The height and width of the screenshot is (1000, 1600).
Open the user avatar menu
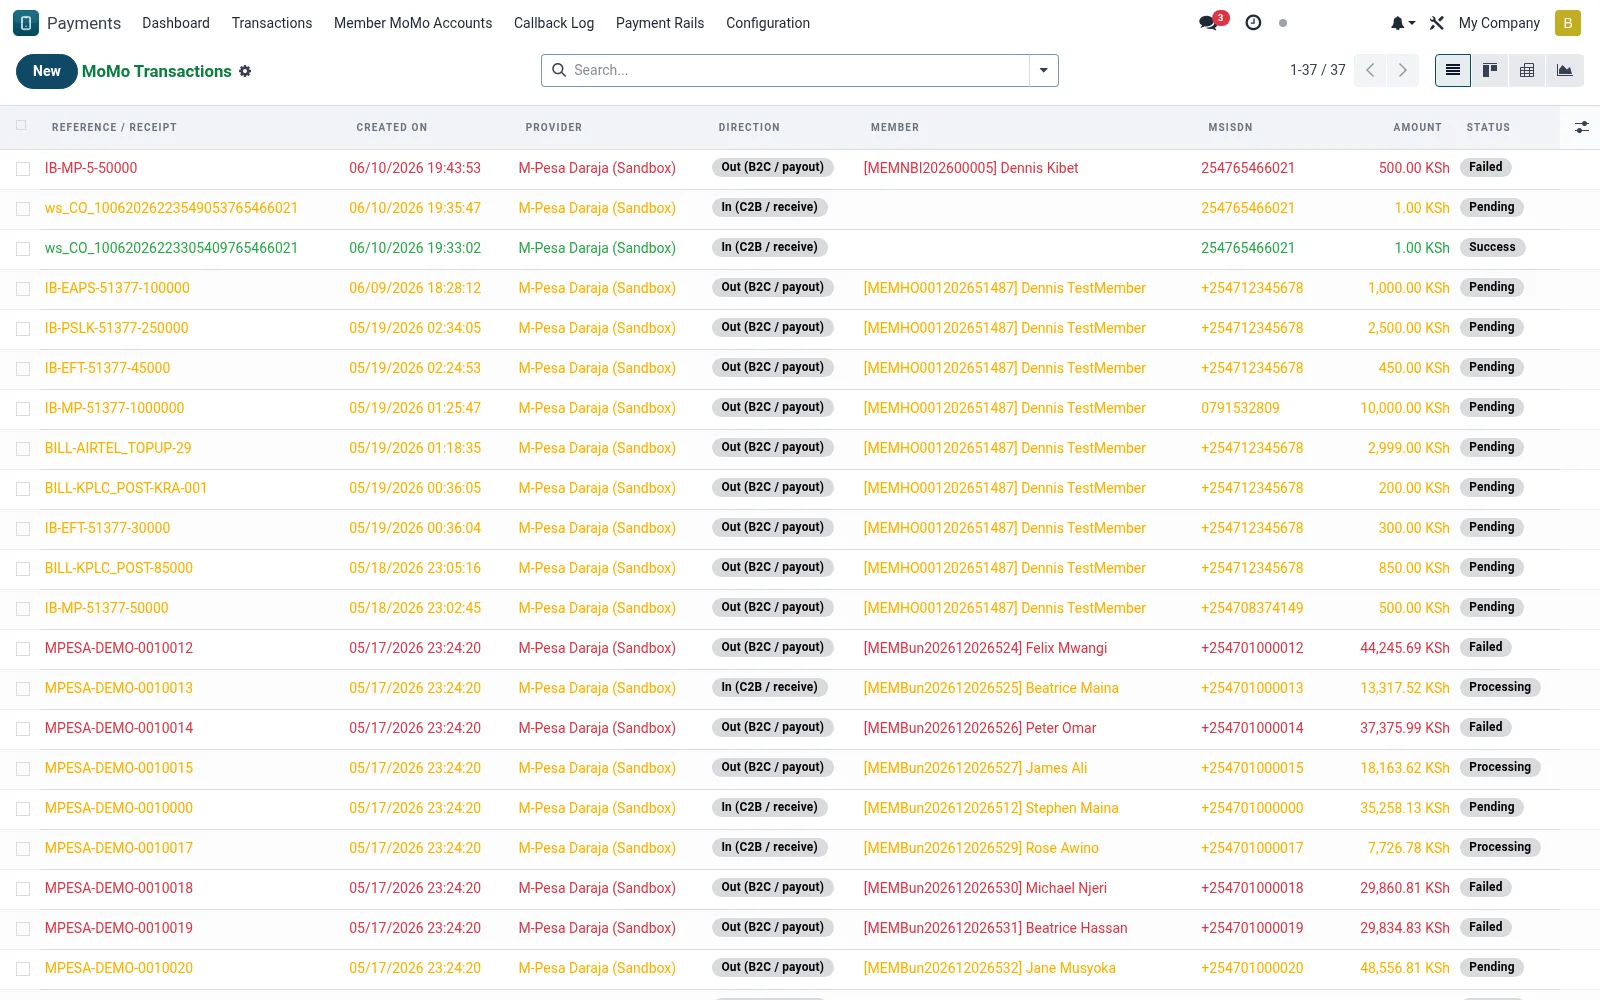[1568, 23]
